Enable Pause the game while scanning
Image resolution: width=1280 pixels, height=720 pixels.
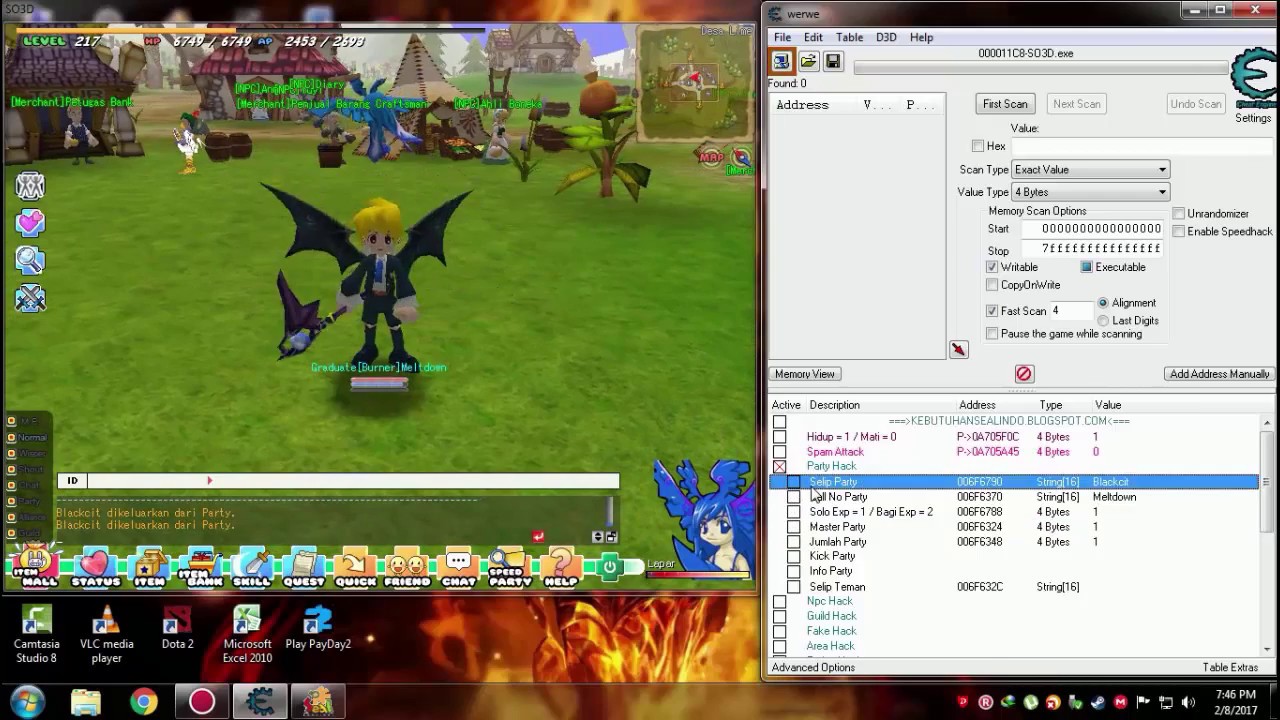992,334
